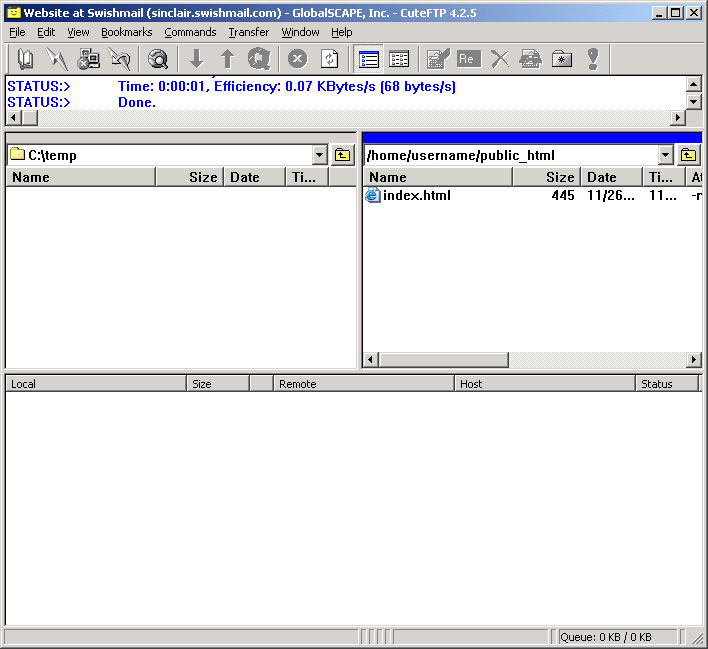Sort local files by Name column

pyautogui.click(x=80, y=177)
